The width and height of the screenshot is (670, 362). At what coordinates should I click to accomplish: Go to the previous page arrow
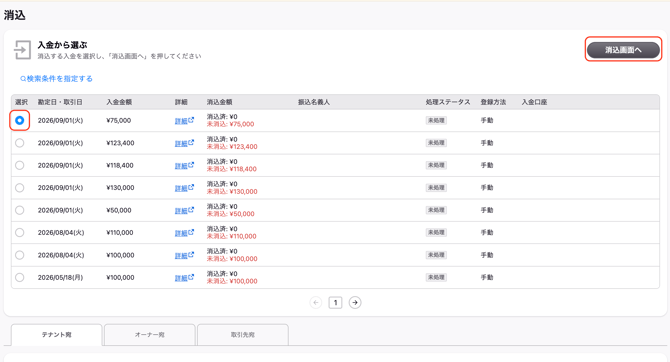316,303
